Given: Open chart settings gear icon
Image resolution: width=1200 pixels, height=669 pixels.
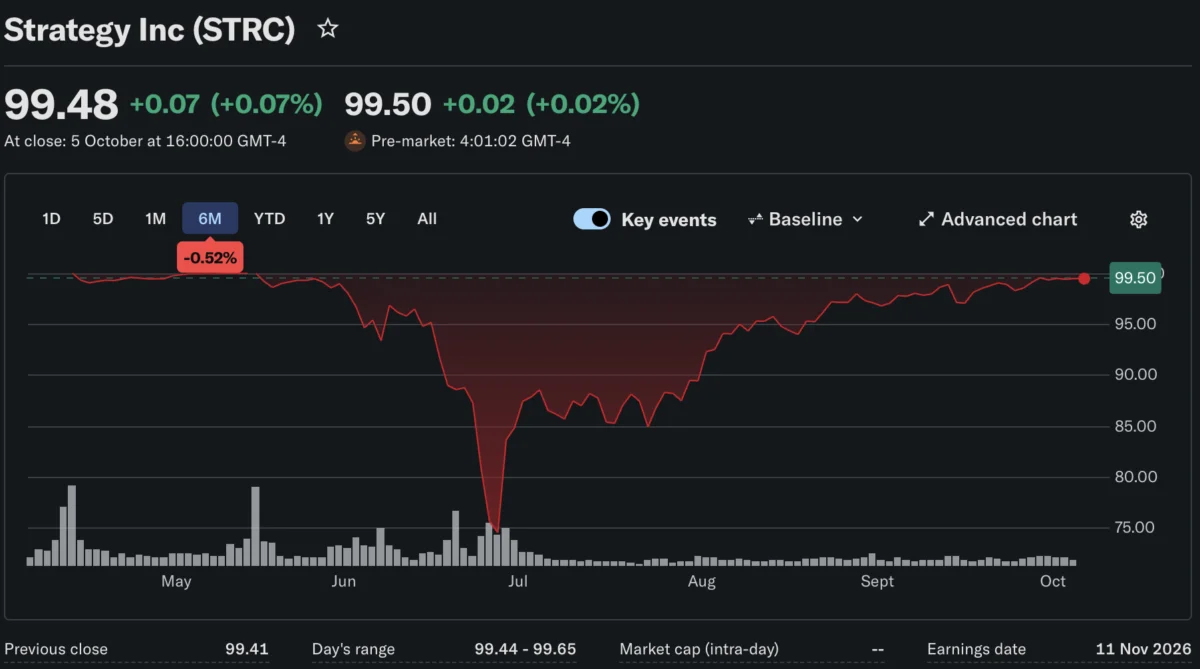Looking at the screenshot, I should click(x=1138, y=219).
